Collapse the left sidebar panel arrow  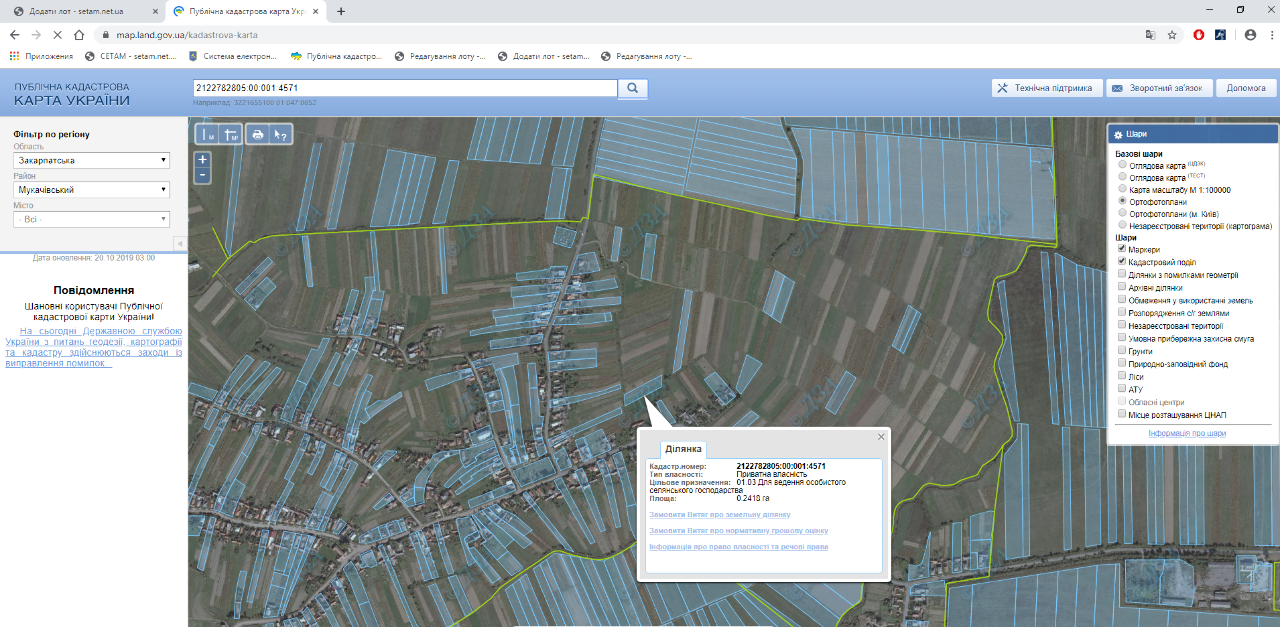tap(180, 244)
